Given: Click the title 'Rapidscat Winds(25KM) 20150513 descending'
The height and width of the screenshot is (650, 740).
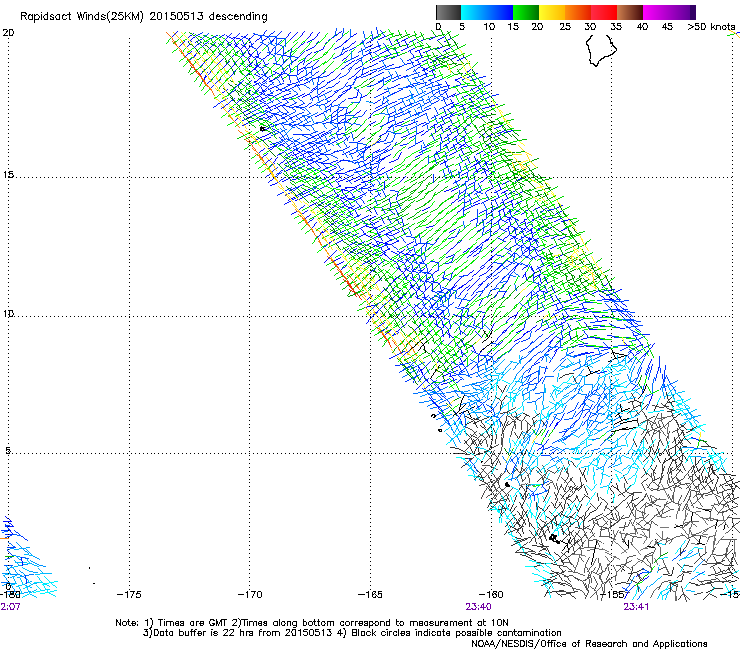Looking at the screenshot, I should 143,17.
